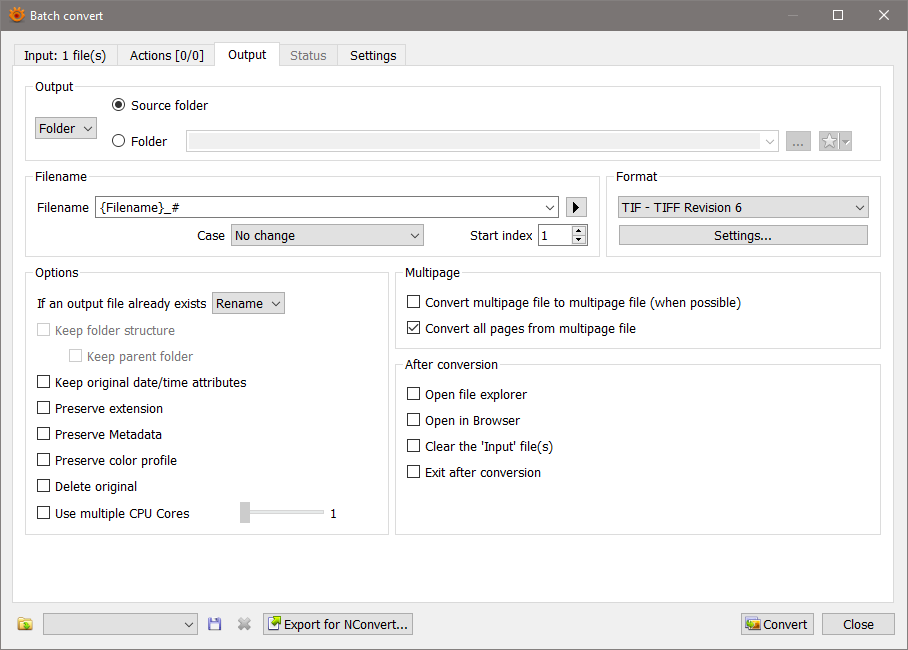This screenshot has width=908, height=650.
Task: Open the TIF format dropdown
Action: (x=743, y=207)
